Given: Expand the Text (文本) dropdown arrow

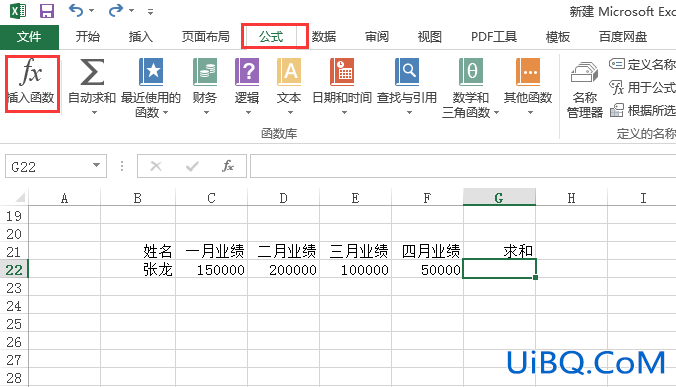Looking at the screenshot, I should 291,113.
